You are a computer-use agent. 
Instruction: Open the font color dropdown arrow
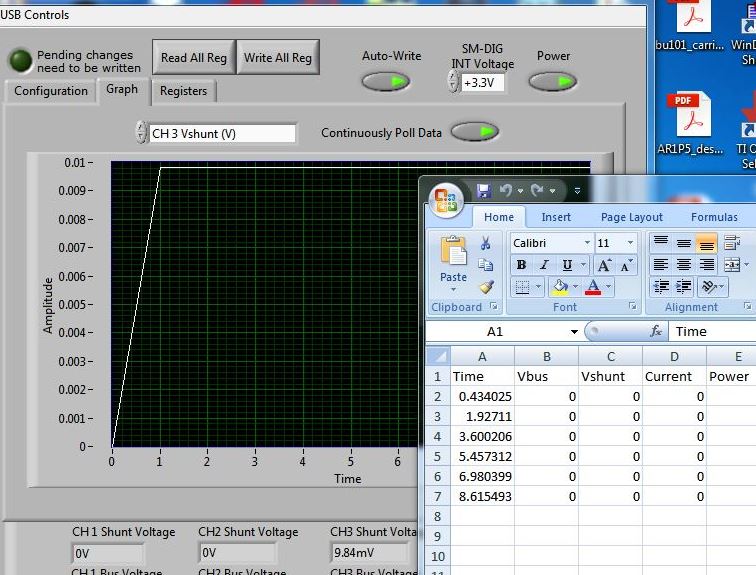[608, 287]
